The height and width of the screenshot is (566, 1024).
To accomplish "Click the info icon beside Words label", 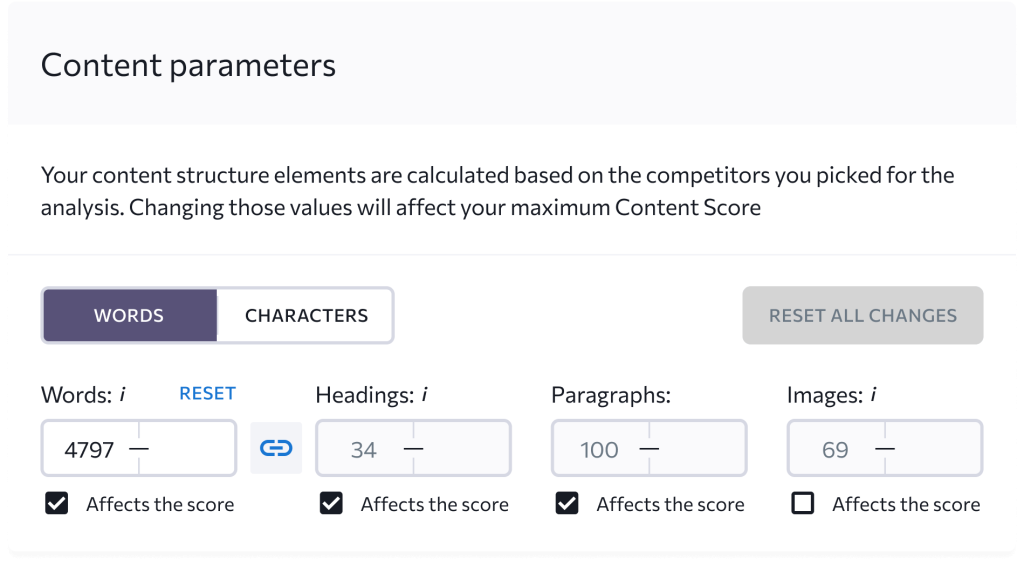I will pos(122,395).
